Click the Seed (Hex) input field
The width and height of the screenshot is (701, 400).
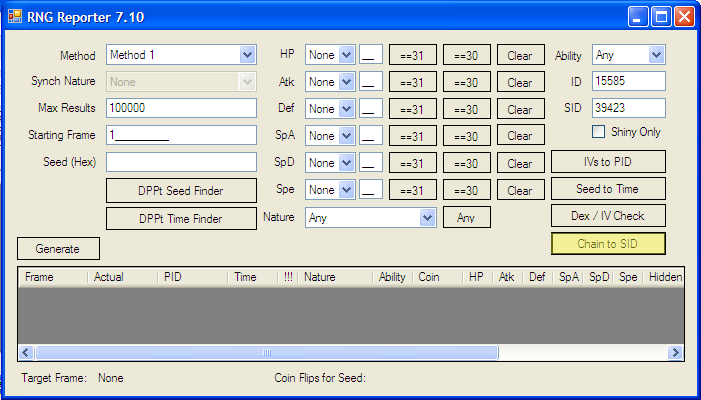(x=181, y=162)
